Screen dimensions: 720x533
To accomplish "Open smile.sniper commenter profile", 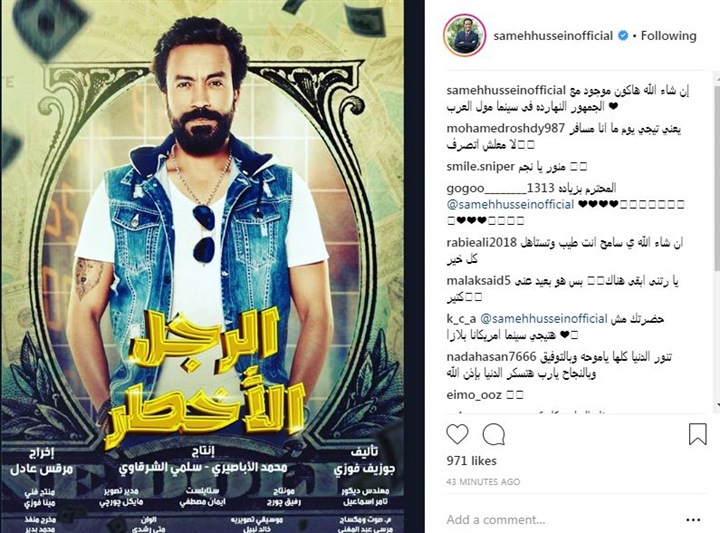I will (480, 166).
